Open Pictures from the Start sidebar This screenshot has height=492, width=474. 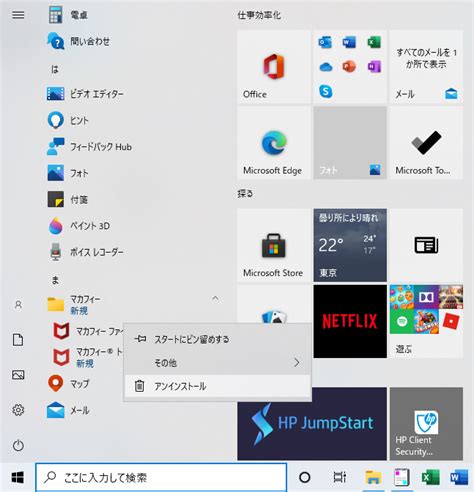click(x=18, y=375)
